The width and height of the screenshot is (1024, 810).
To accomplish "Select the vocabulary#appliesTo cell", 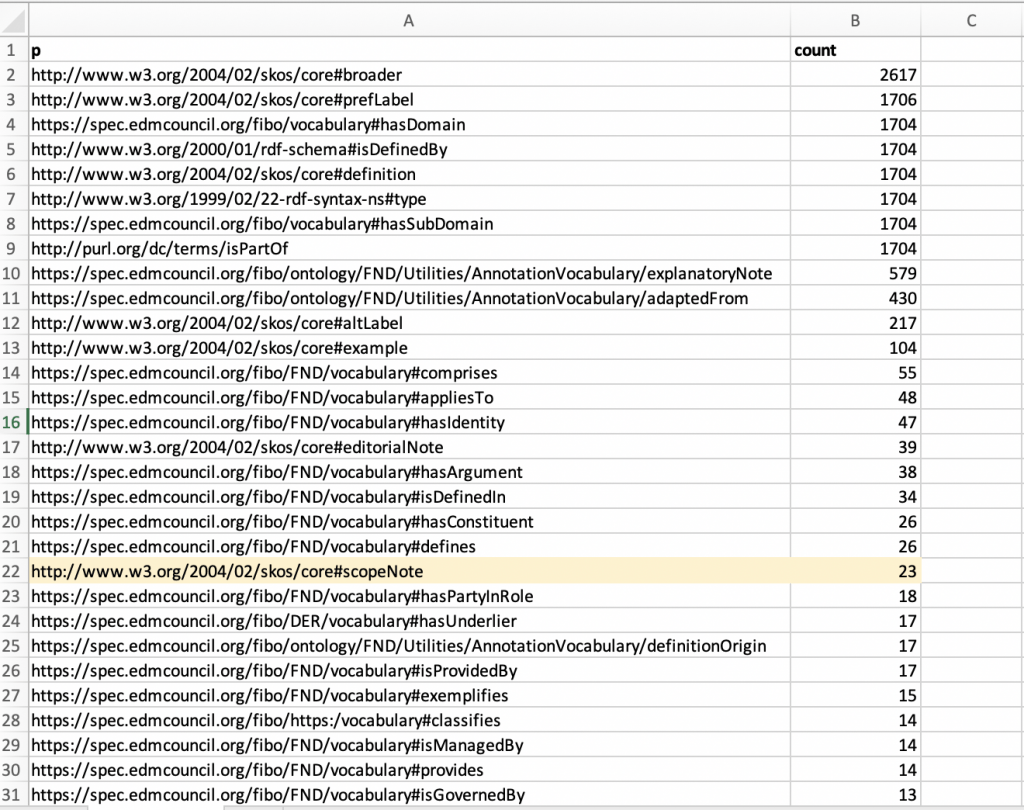I will click(409, 398).
